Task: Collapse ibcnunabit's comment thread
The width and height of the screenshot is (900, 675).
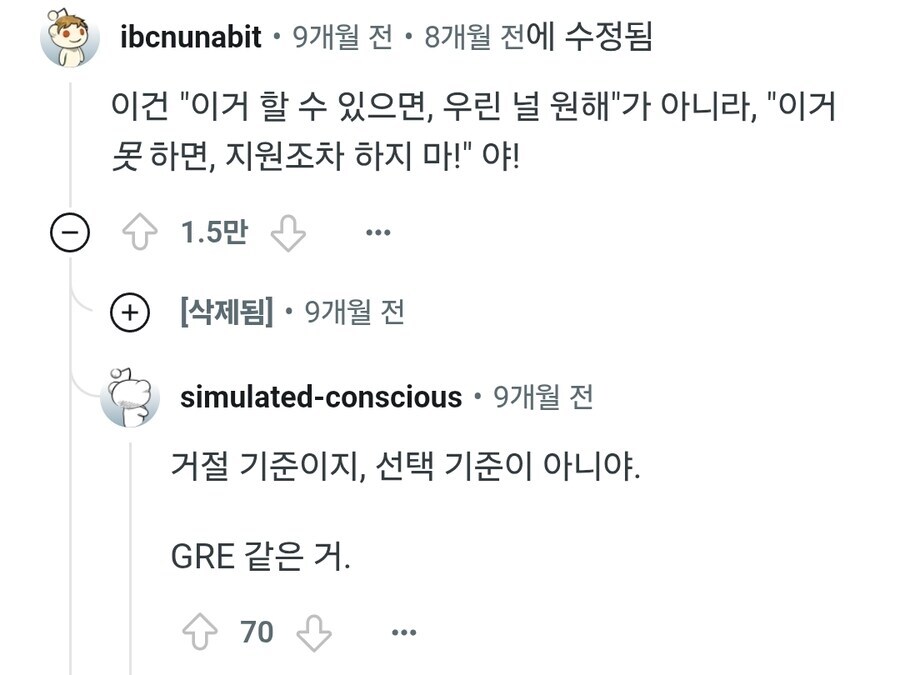Action: tap(69, 234)
